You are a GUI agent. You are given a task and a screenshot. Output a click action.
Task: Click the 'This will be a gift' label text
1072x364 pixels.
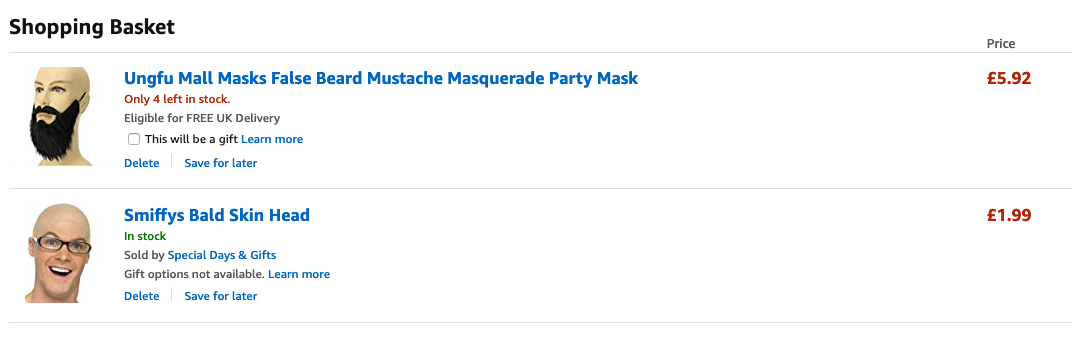191,139
